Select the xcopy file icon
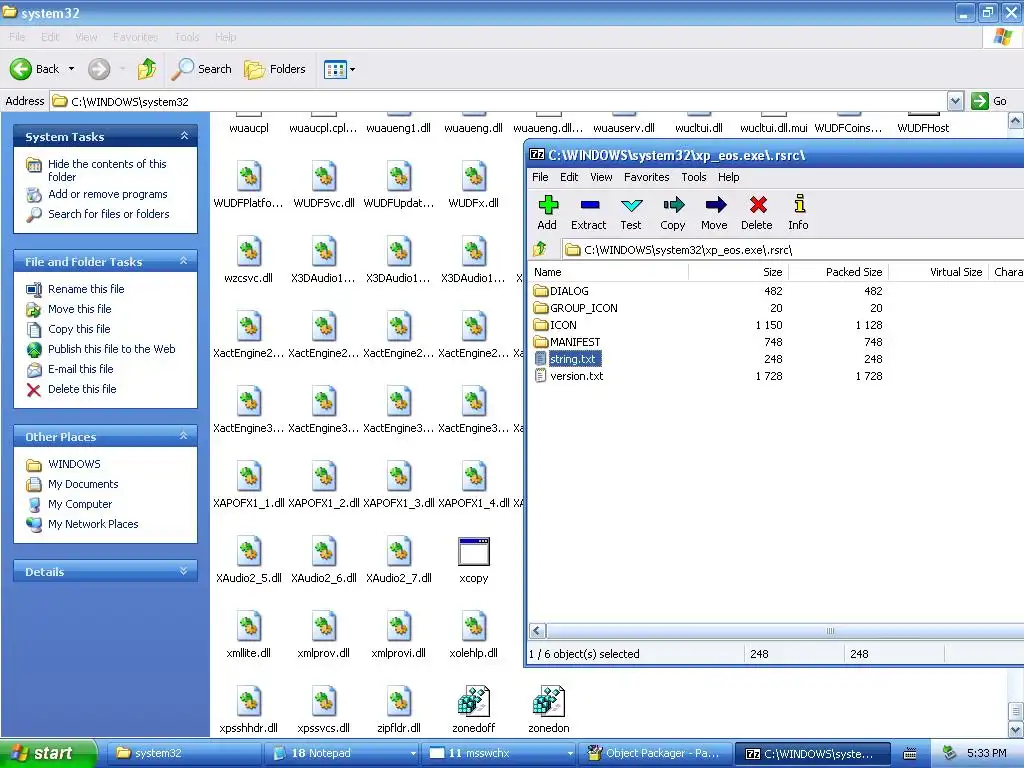Screen dimensions: 1024x768 point(473,552)
